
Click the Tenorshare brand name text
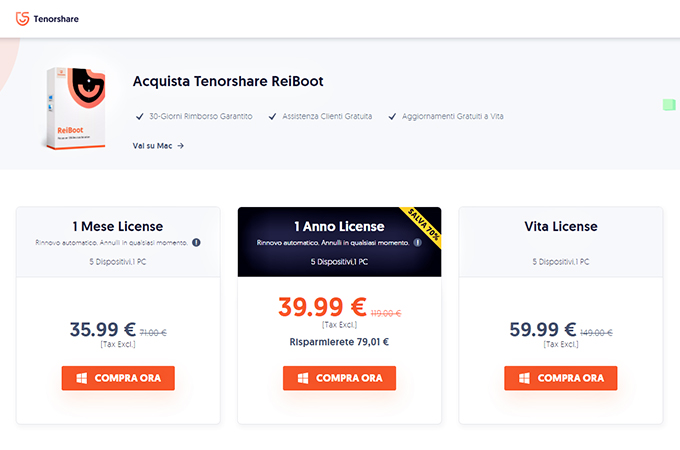click(x=56, y=19)
